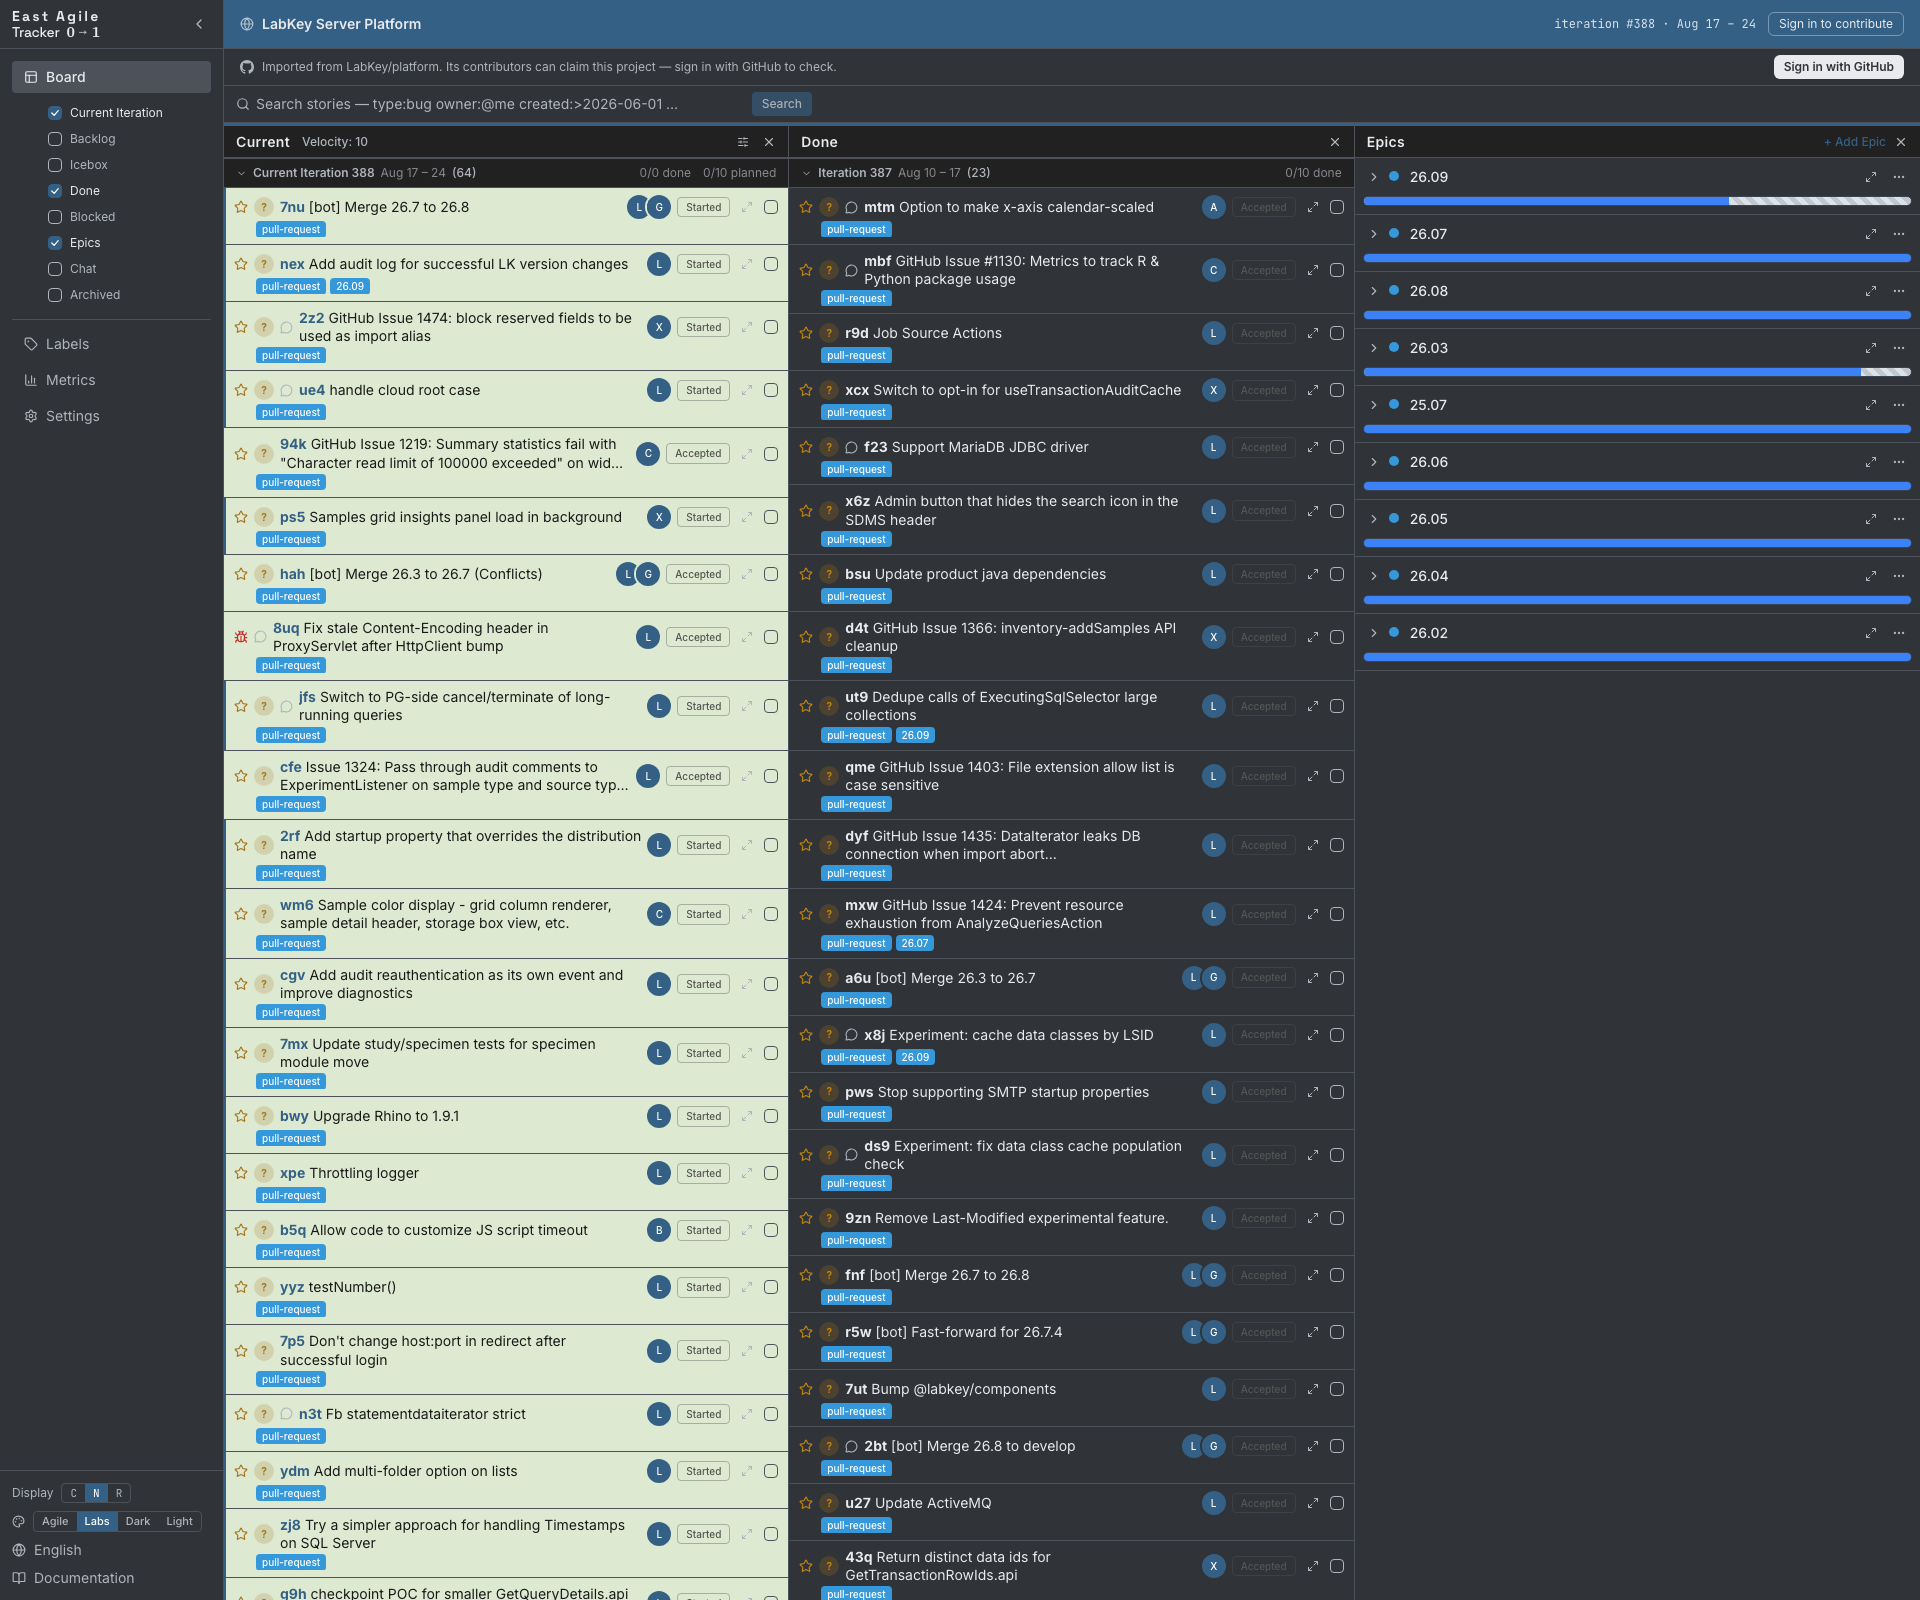
Task: Run the story Search button
Action: [781, 104]
